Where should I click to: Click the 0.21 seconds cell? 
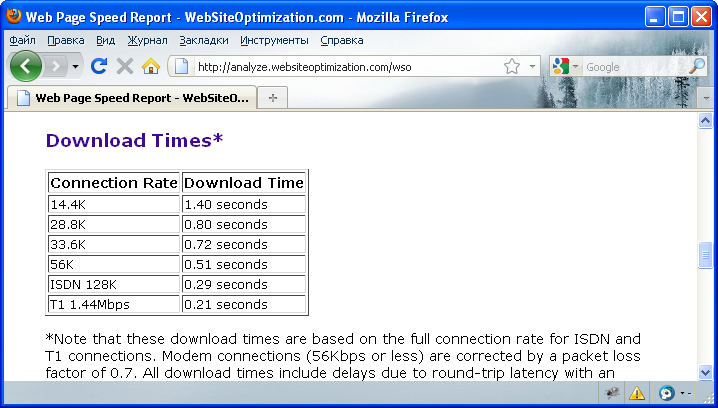[x=244, y=305]
